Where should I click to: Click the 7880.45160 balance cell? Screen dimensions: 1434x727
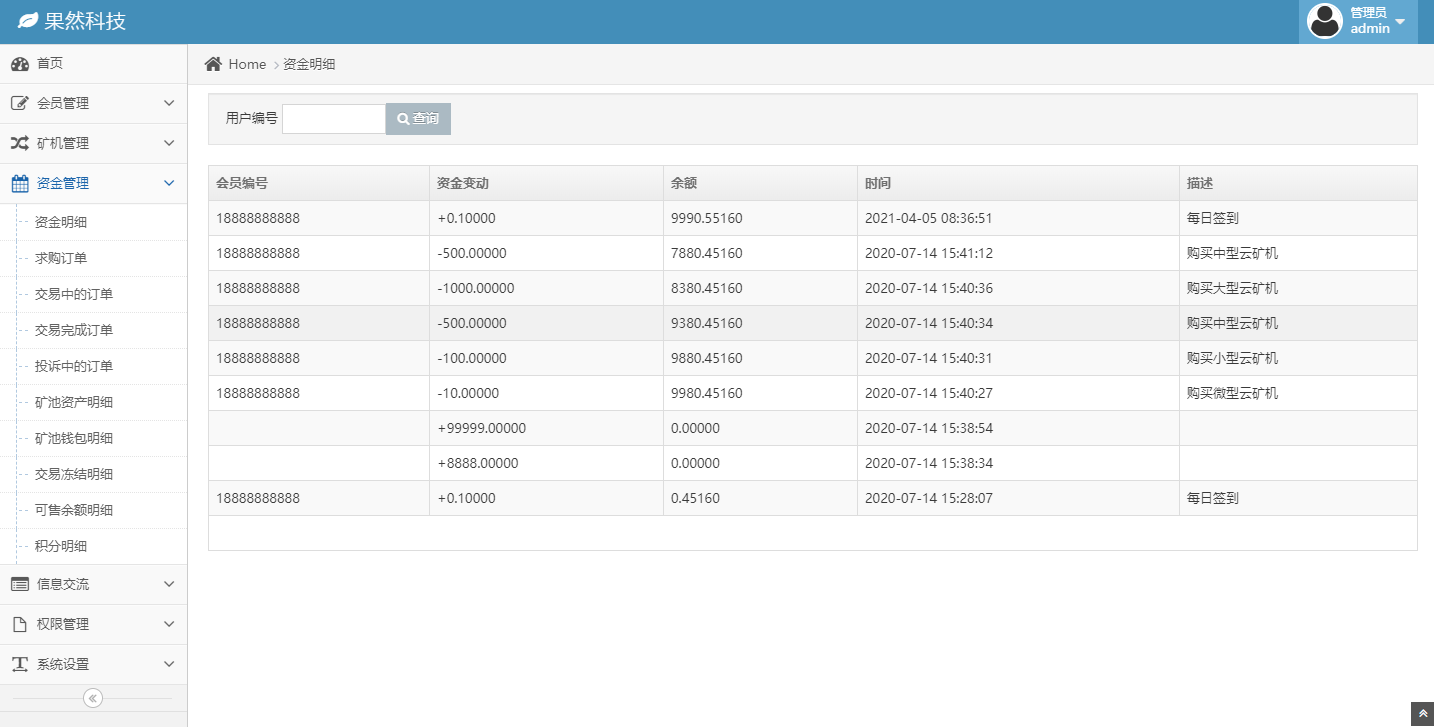[x=760, y=253]
